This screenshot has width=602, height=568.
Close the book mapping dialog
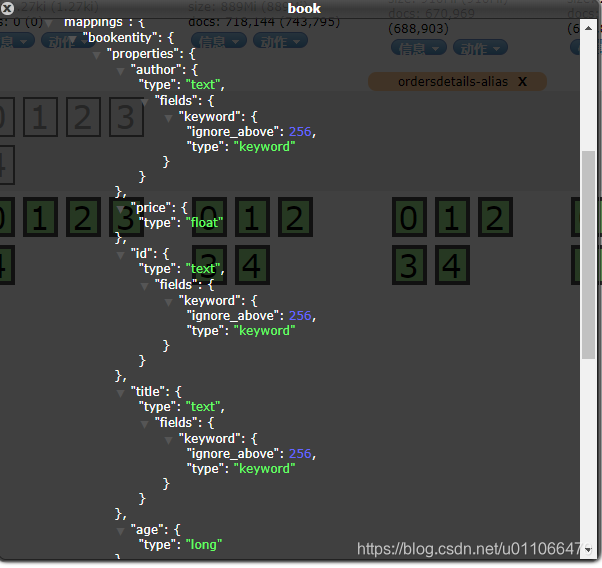coord(7,8)
